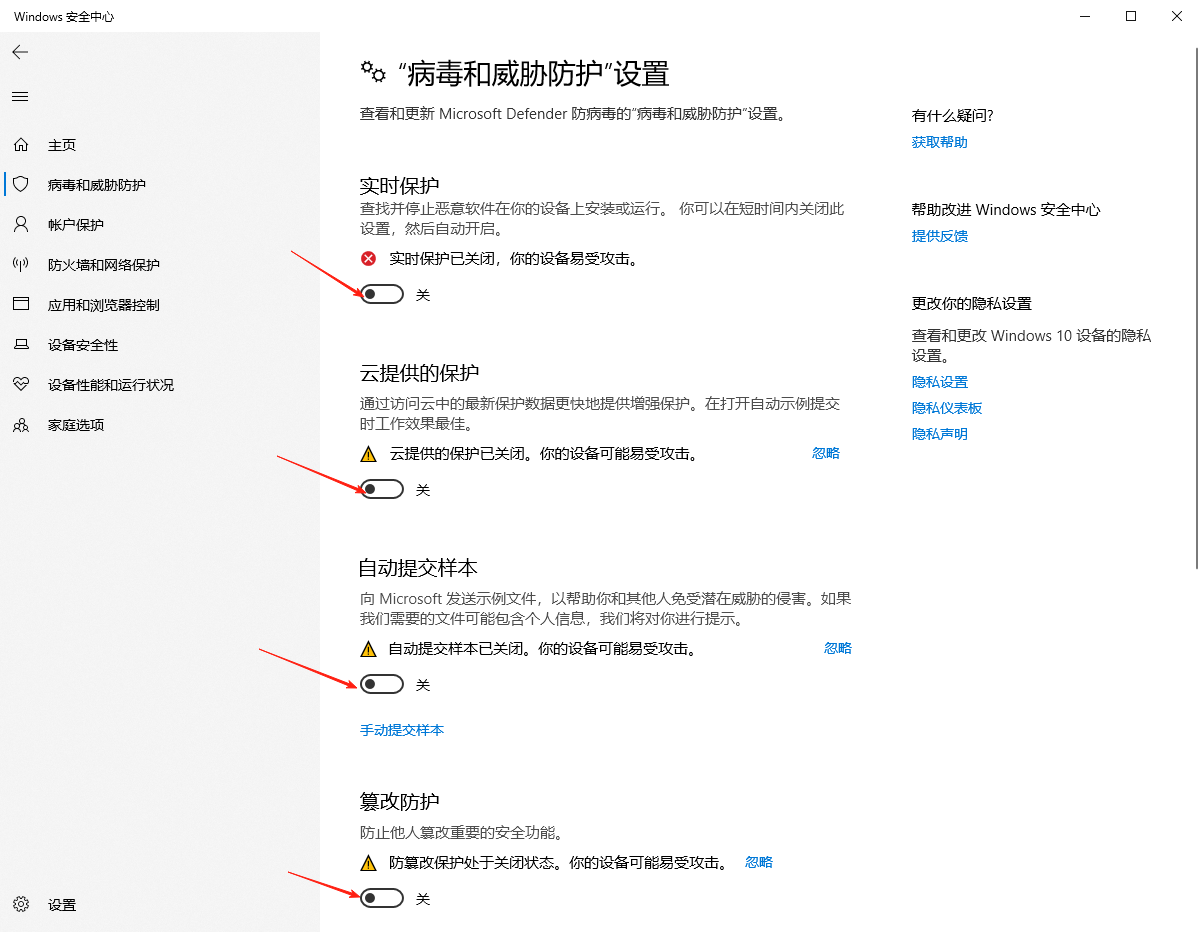Dismiss the 云提供的保护 warning with 忽略
Viewport: 1200px width, 932px height.
pyautogui.click(x=825, y=453)
